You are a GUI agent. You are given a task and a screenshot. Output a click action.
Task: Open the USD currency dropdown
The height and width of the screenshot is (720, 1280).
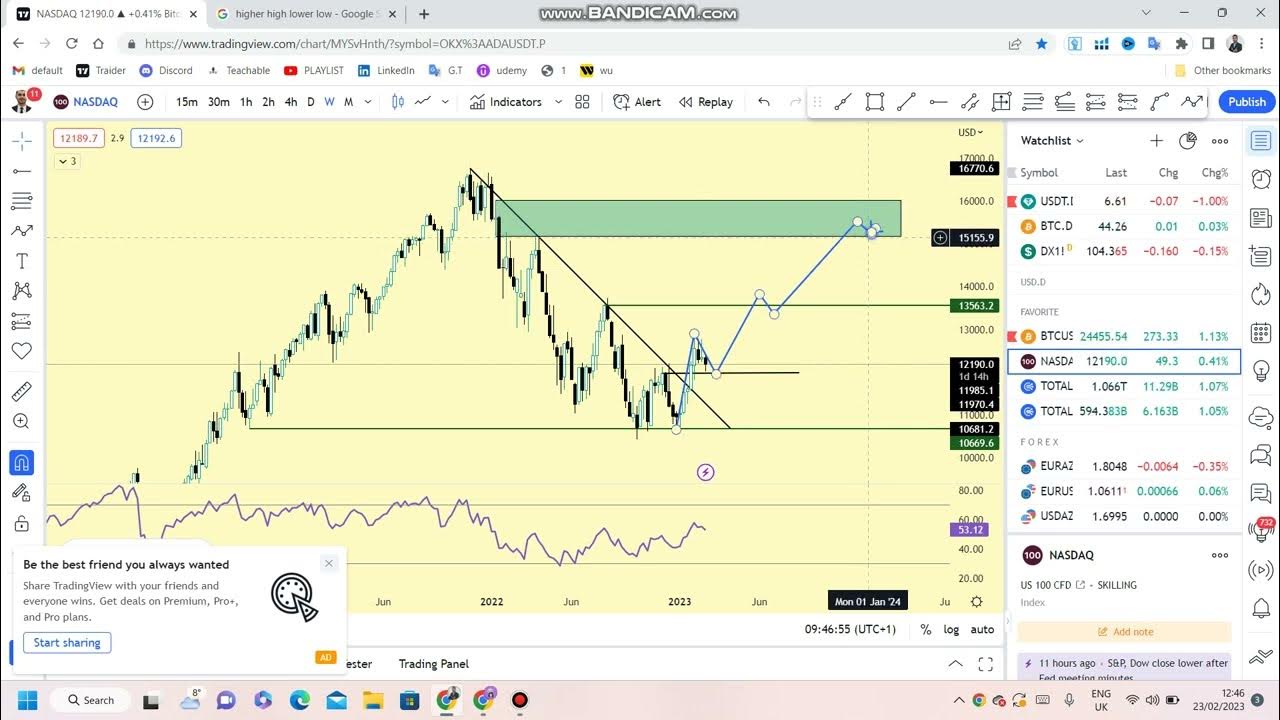click(971, 132)
